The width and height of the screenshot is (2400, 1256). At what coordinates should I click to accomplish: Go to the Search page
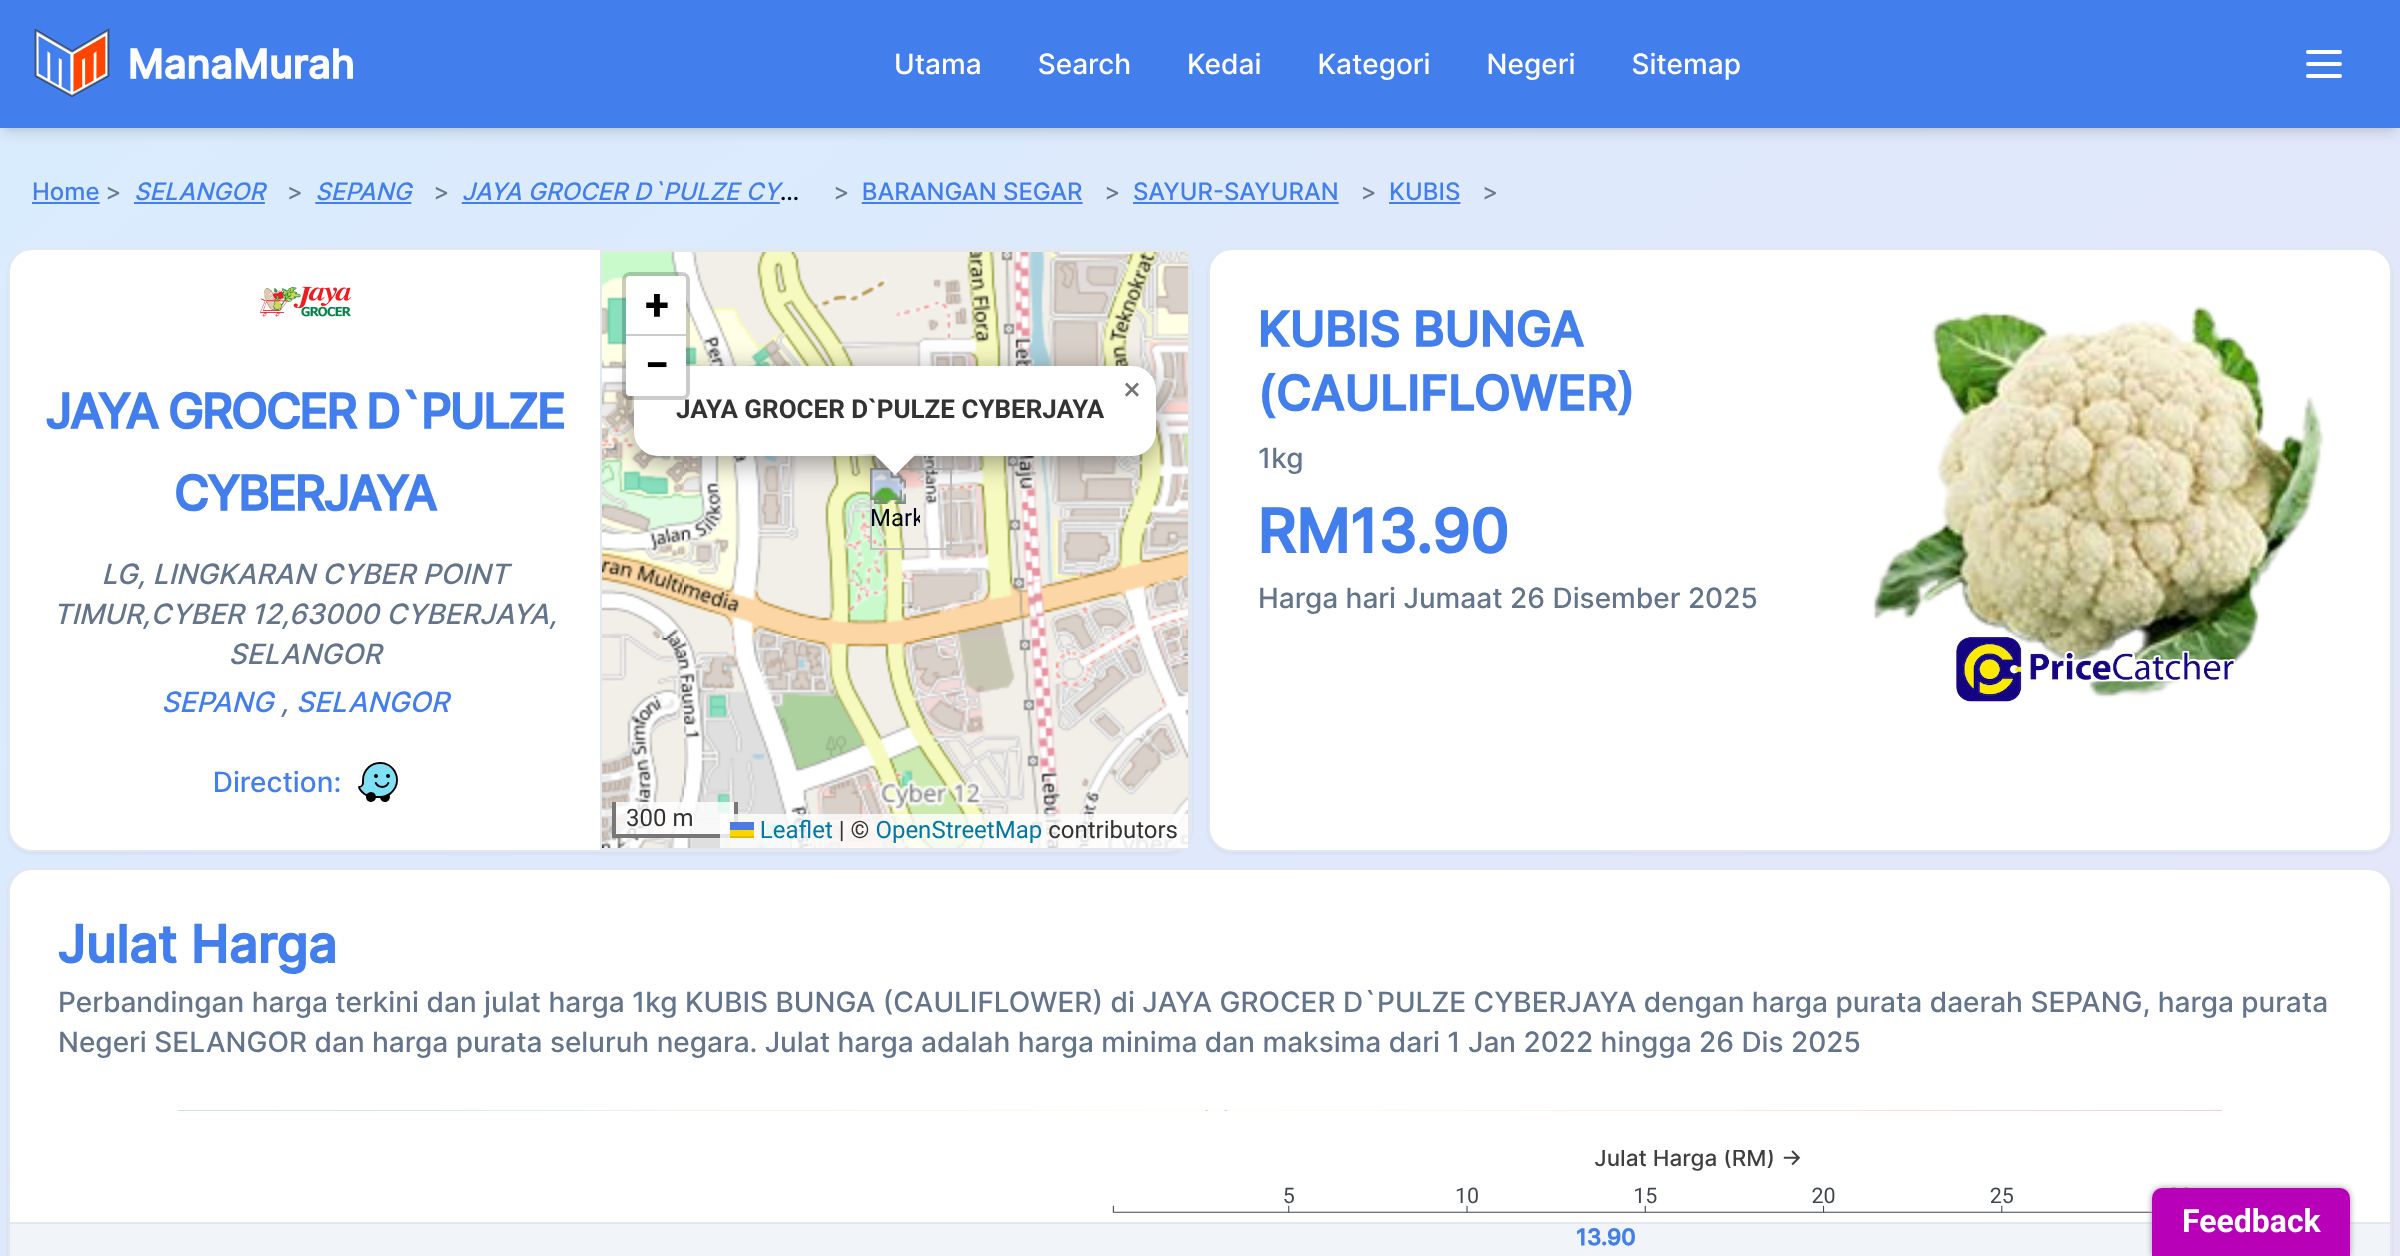[1083, 64]
